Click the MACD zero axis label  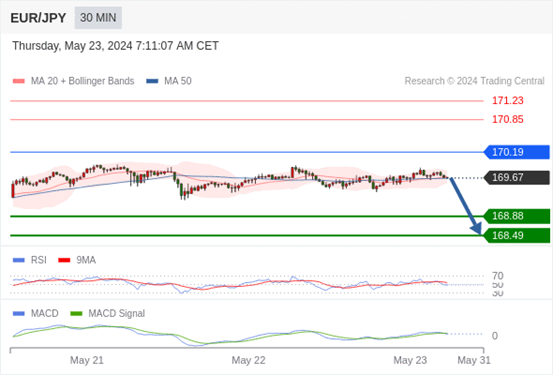tap(495, 336)
